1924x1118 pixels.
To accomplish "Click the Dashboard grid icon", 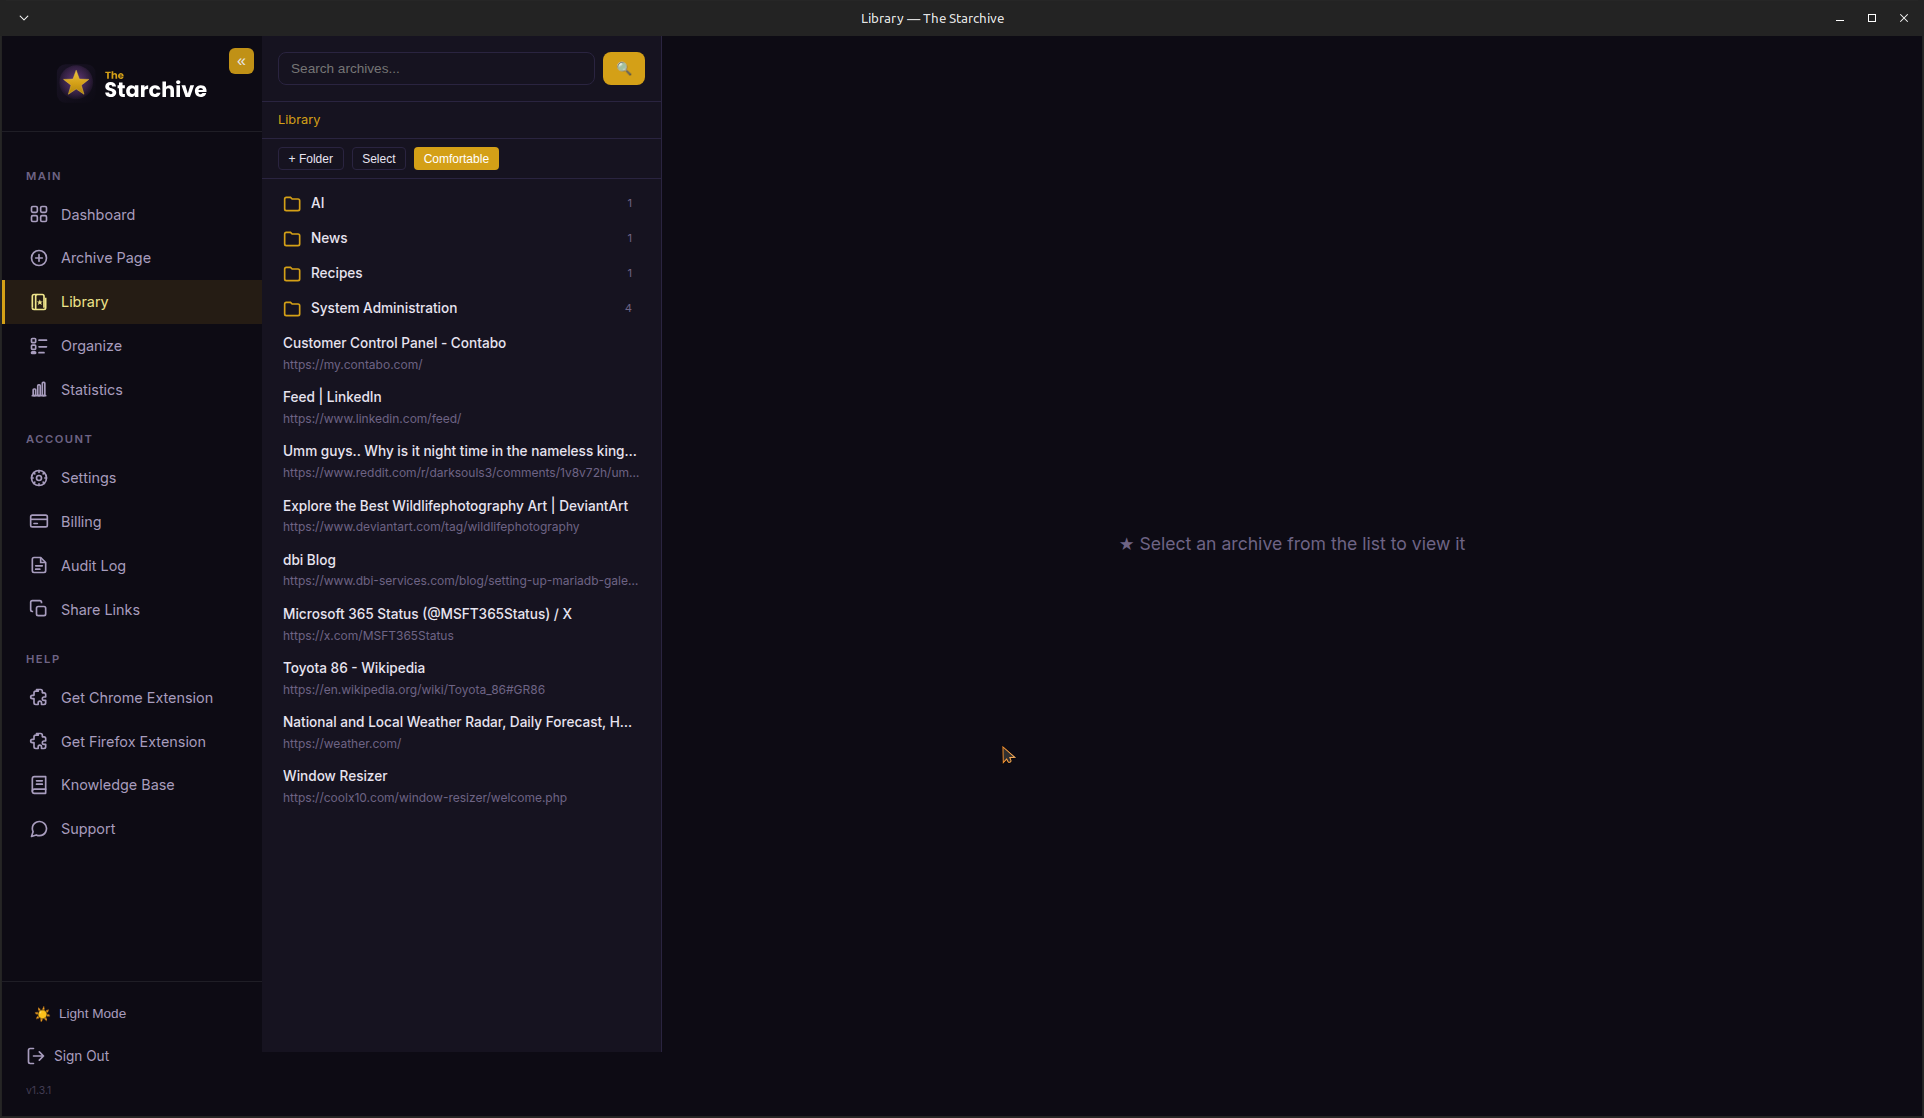I will [x=39, y=214].
